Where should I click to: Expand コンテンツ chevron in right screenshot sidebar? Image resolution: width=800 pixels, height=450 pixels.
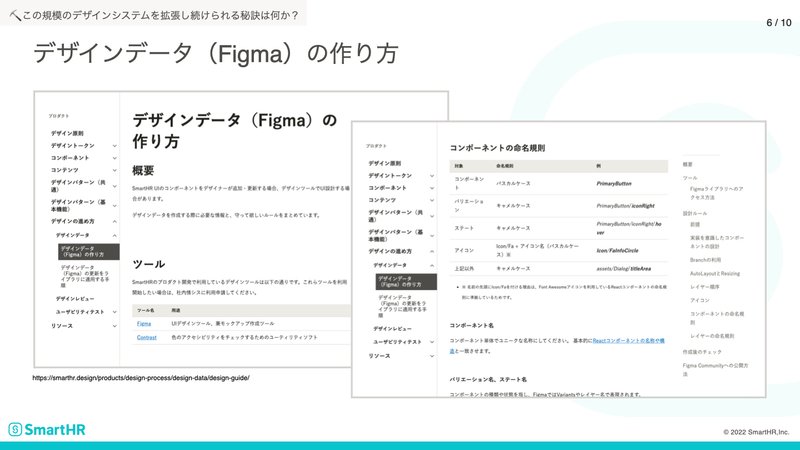(x=432, y=201)
